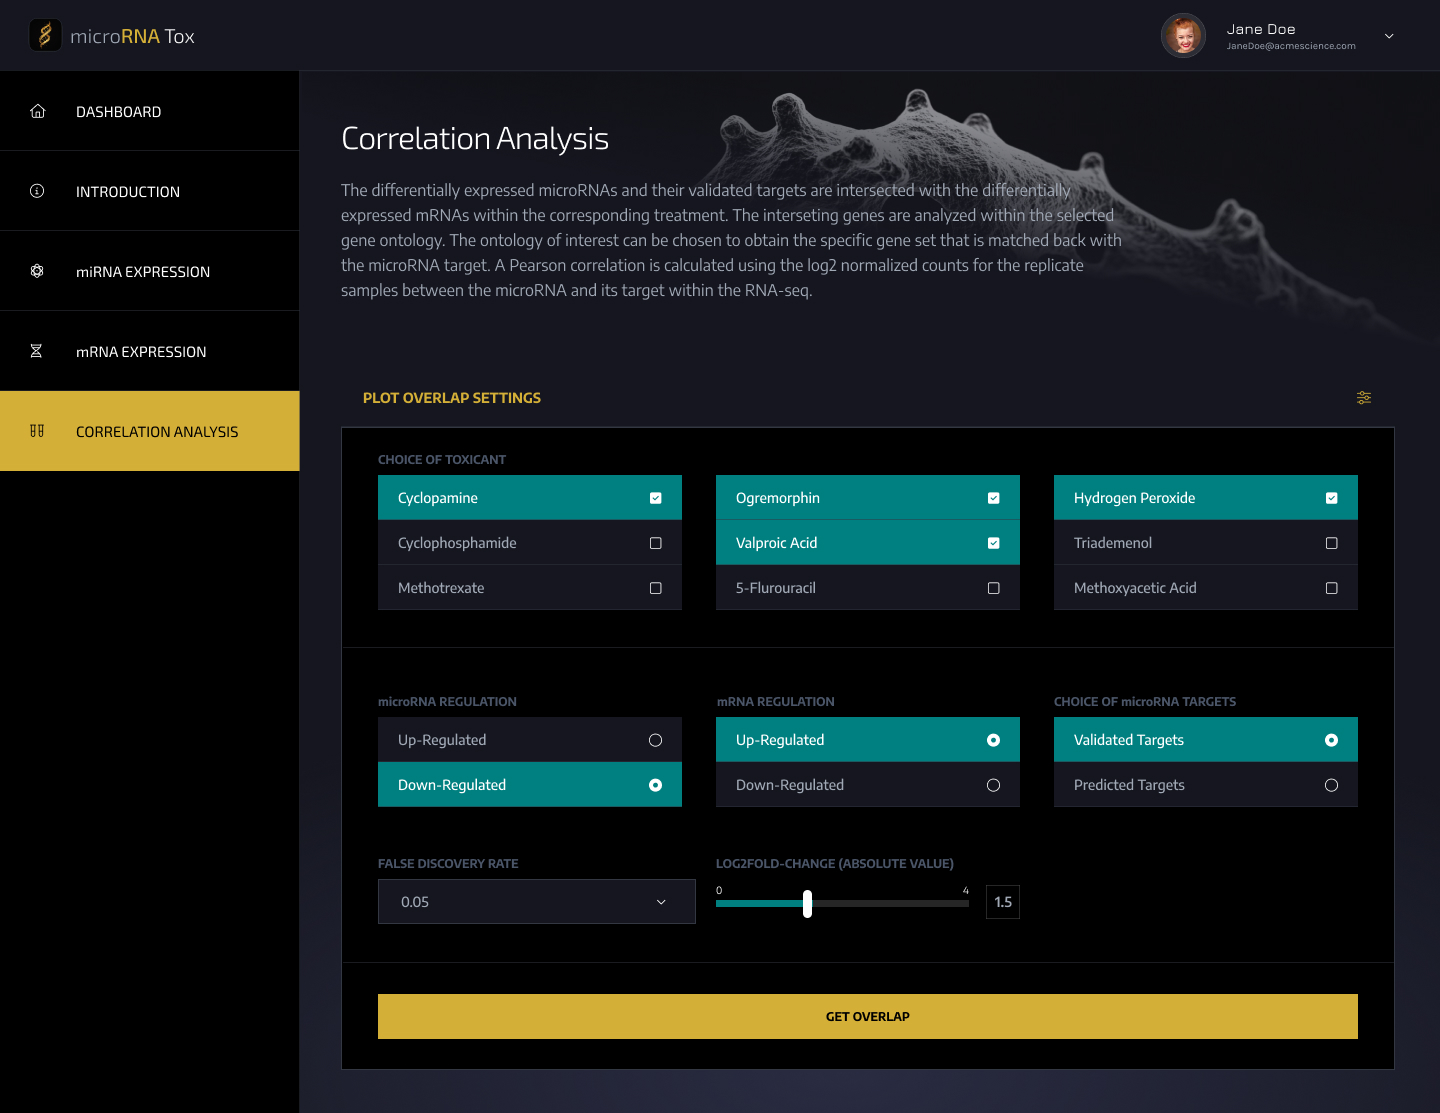The height and width of the screenshot is (1113, 1440).
Task: Click the Correlation Analysis test tube icon
Action: point(37,431)
